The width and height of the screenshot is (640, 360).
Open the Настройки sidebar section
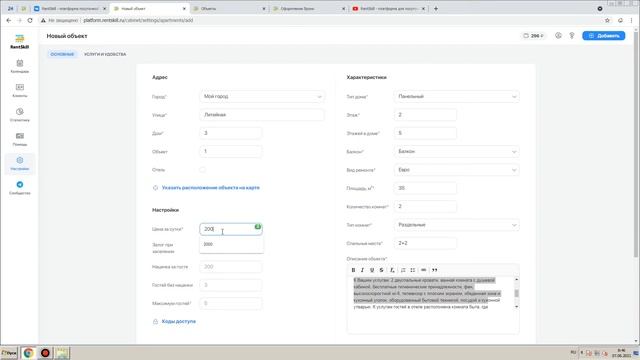point(20,163)
